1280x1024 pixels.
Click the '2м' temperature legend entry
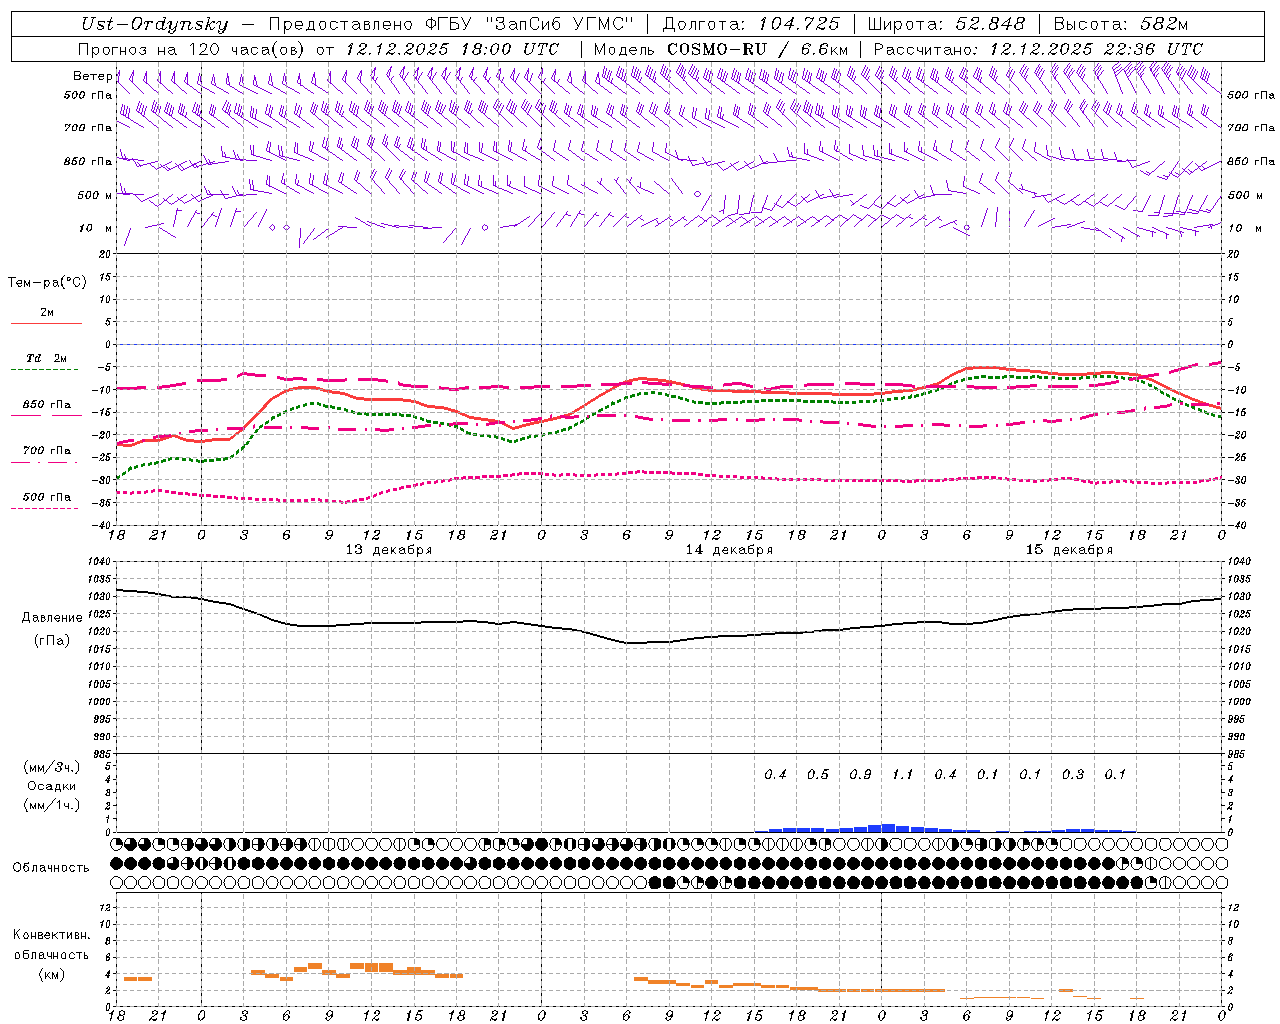47,313
